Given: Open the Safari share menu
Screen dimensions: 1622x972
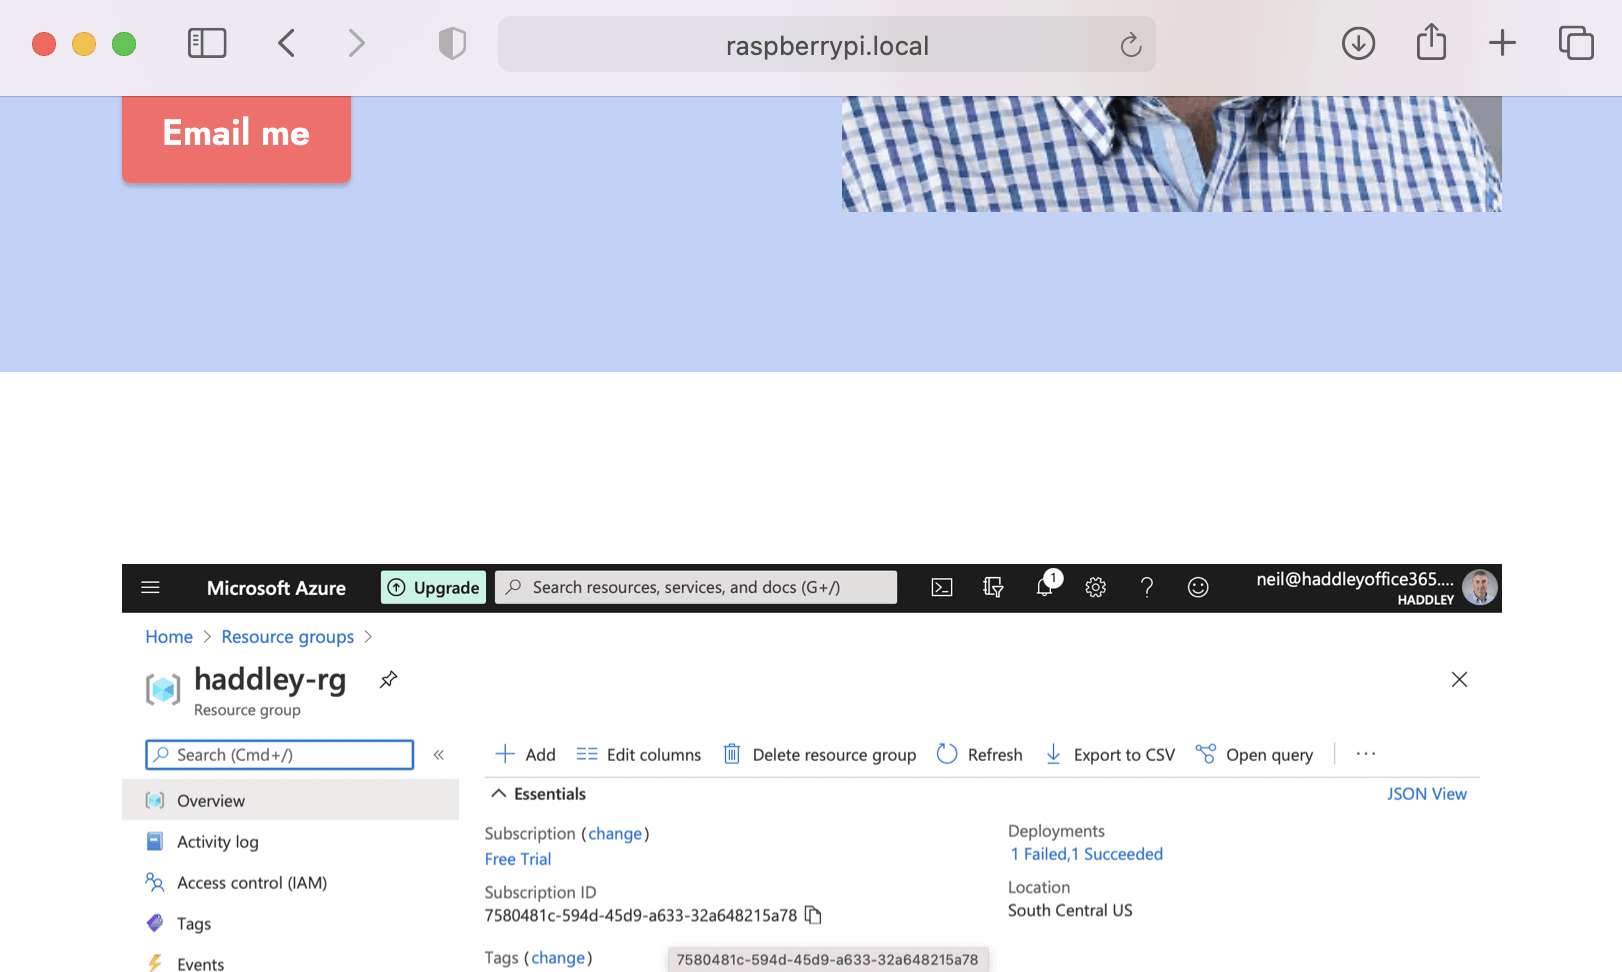Looking at the screenshot, I should click(1431, 42).
